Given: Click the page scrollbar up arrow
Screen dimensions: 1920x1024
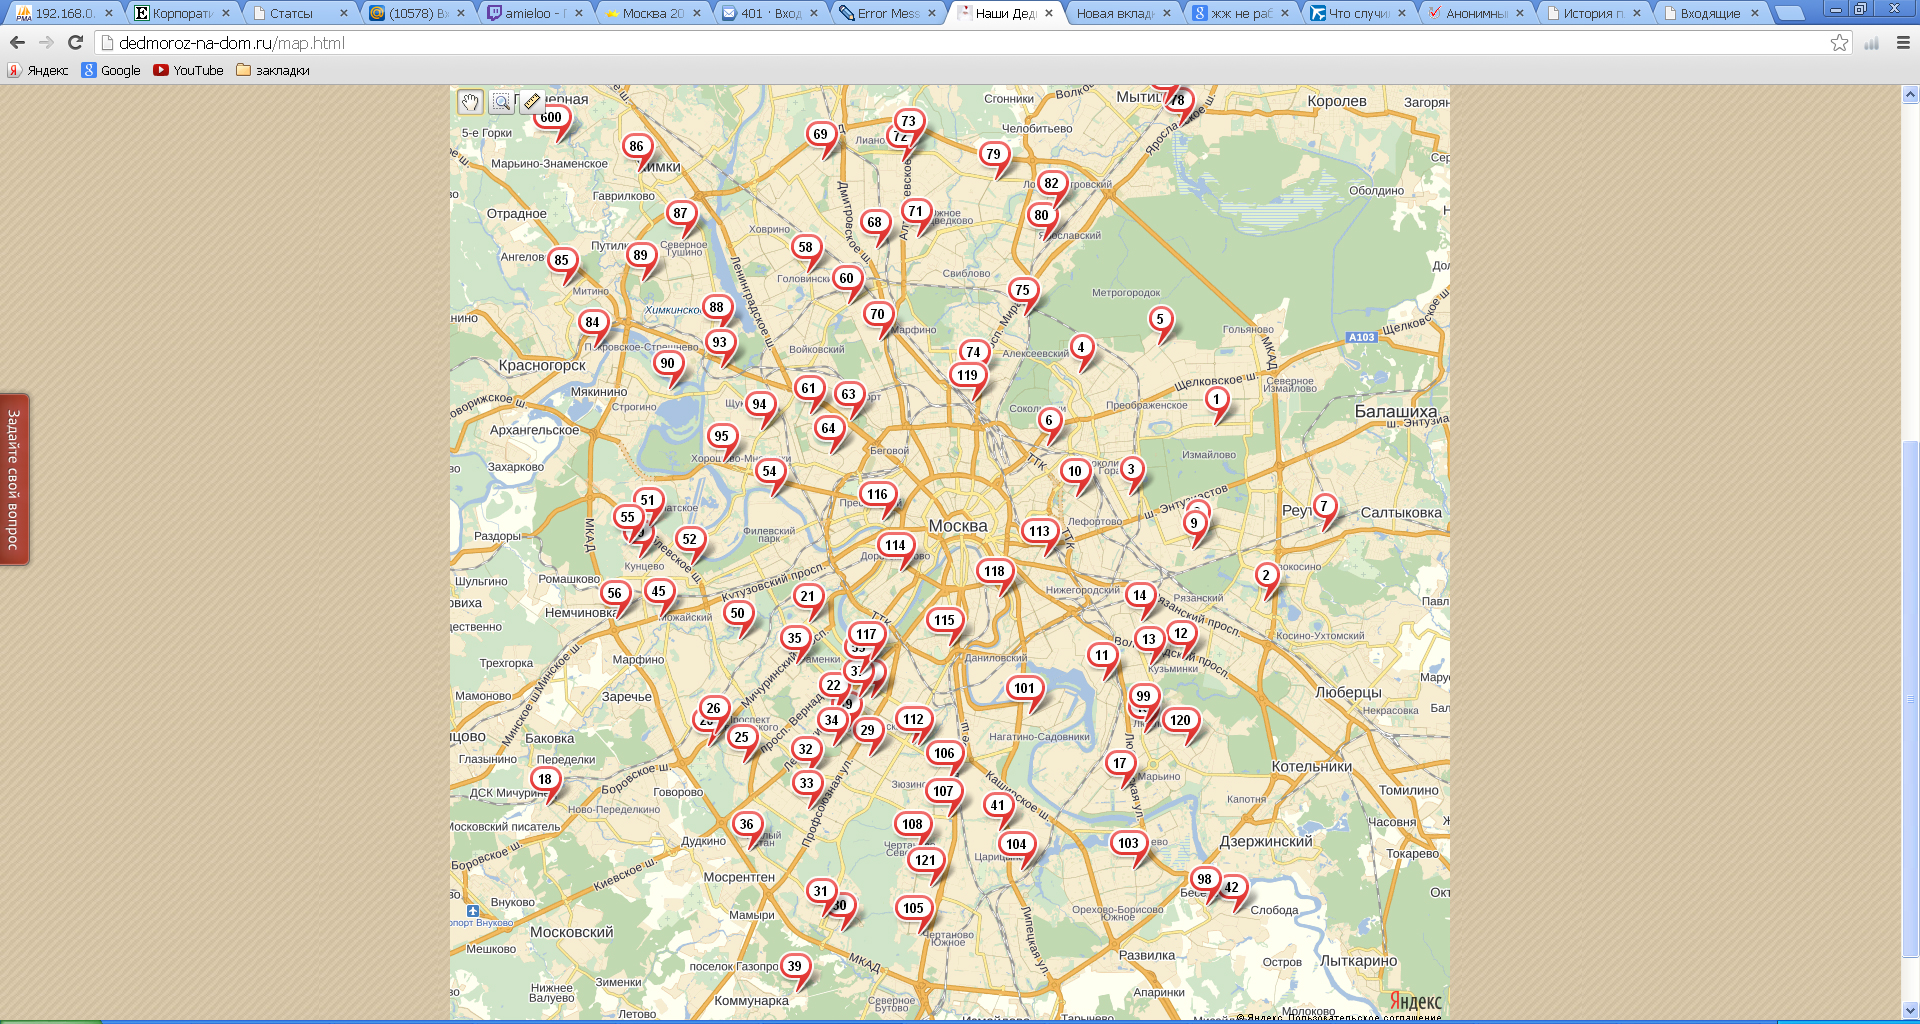Looking at the screenshot, I should tap(1910, 95).
